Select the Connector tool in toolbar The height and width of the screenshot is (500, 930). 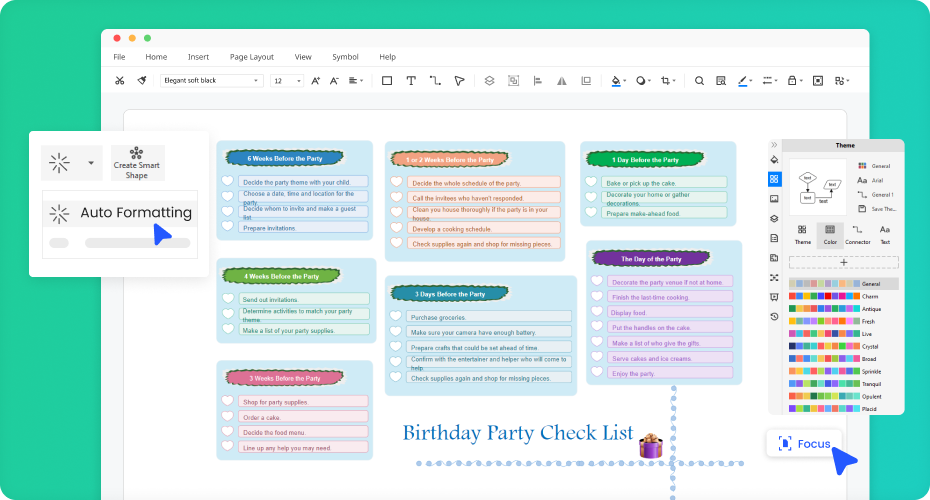pyautogui.click(x=435, y=81)
